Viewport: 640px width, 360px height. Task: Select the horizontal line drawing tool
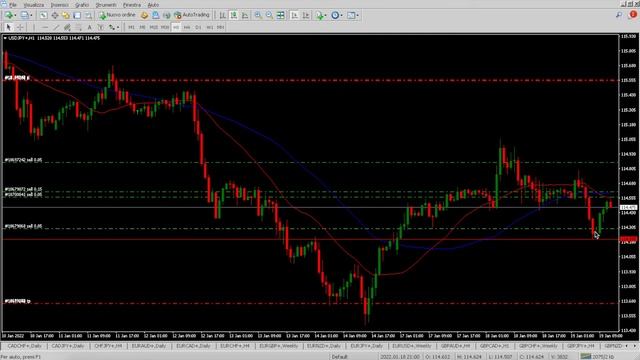tap(44, 27)
